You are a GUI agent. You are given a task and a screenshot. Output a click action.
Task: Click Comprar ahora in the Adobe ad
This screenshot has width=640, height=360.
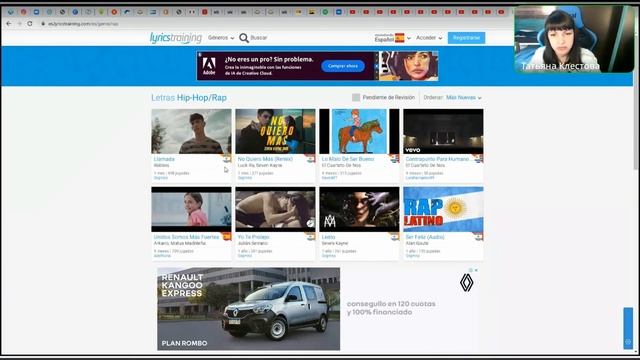tap(343, 66)
